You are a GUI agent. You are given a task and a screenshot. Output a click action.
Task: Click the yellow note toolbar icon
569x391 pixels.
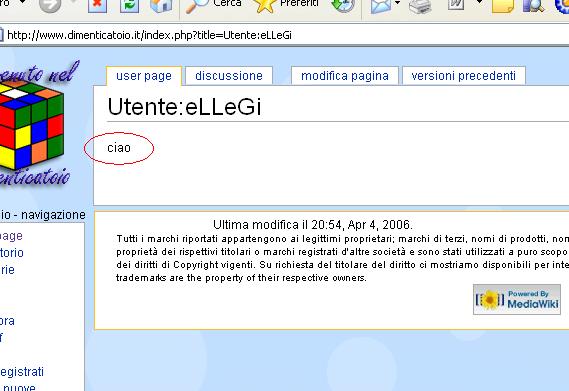pos(503,5)
